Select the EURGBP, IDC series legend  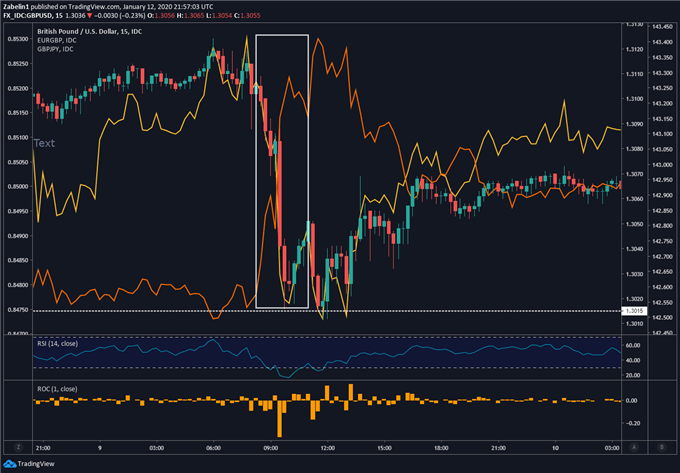point(57,40)
